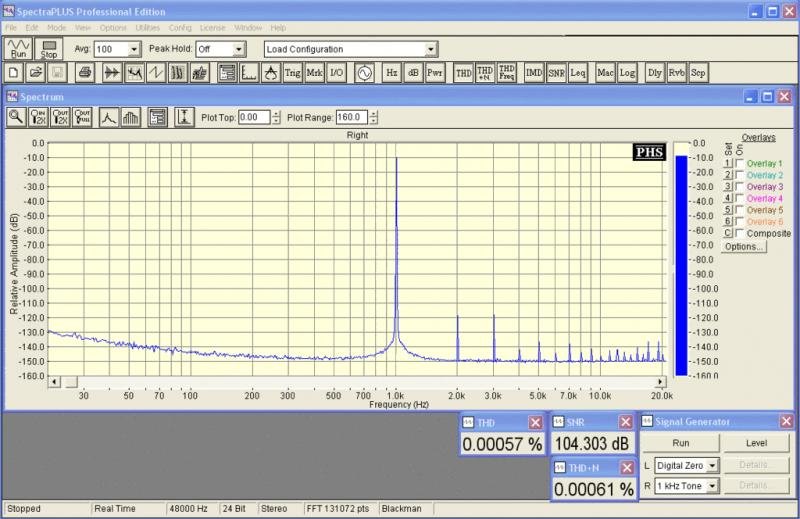Click the Scp scope toolbar button
The height and width of the screenshot is (519, 800).
point(698,73)
